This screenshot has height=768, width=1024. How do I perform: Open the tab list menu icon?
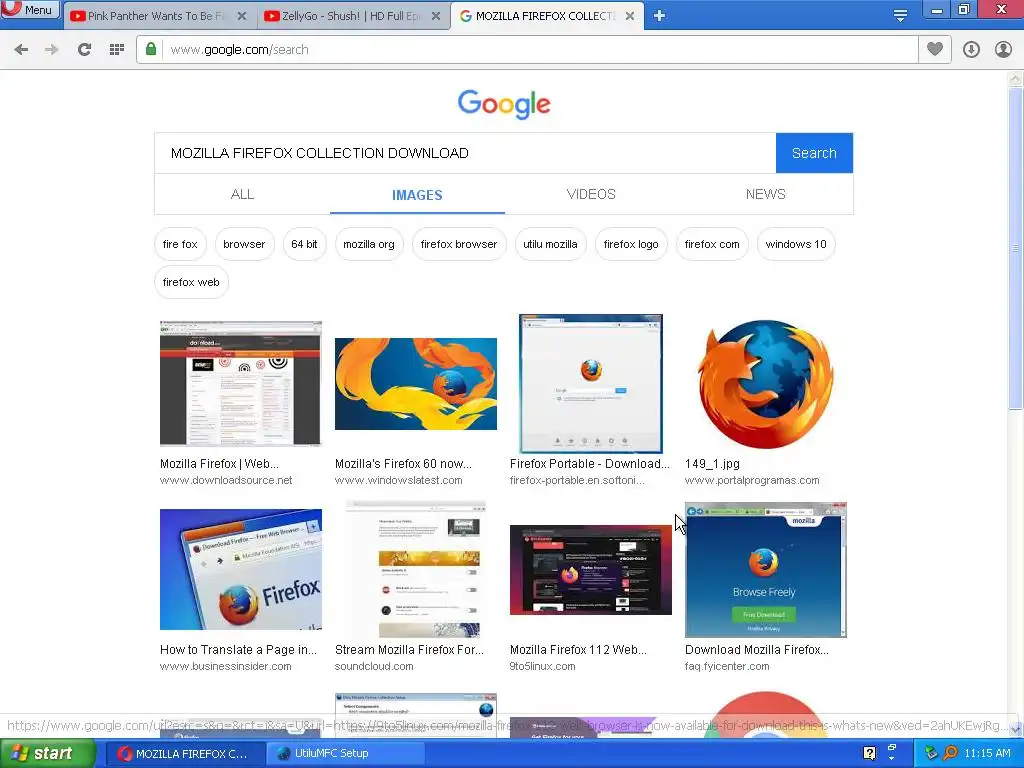pyautogui.click(x=900, y=16)
